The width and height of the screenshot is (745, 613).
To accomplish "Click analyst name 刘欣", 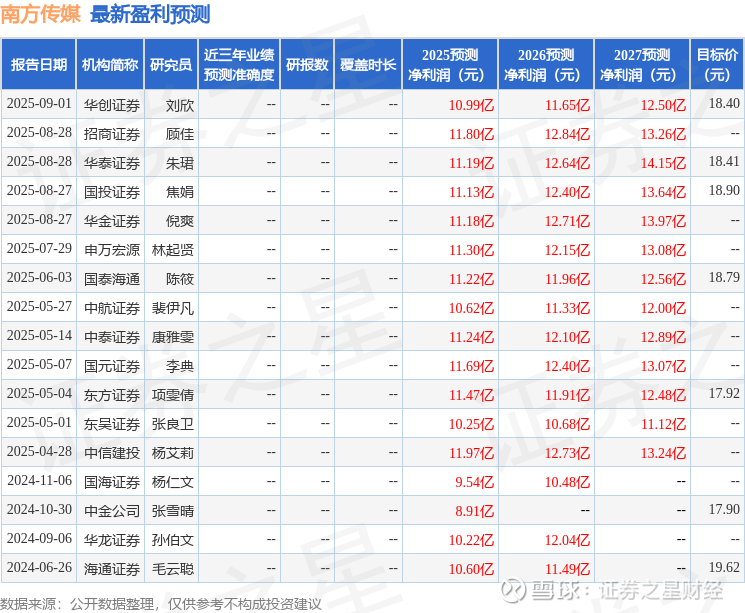I will click(180, 105).
